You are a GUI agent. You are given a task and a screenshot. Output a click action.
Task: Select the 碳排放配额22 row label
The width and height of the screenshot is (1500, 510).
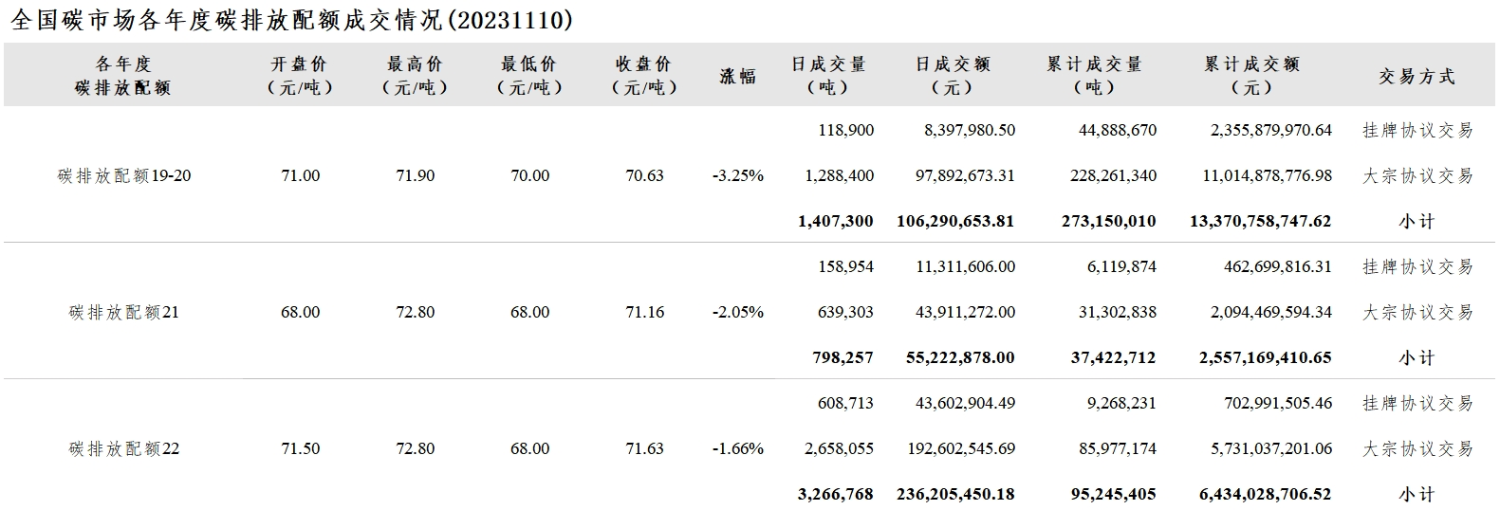(x=124, y=449)
